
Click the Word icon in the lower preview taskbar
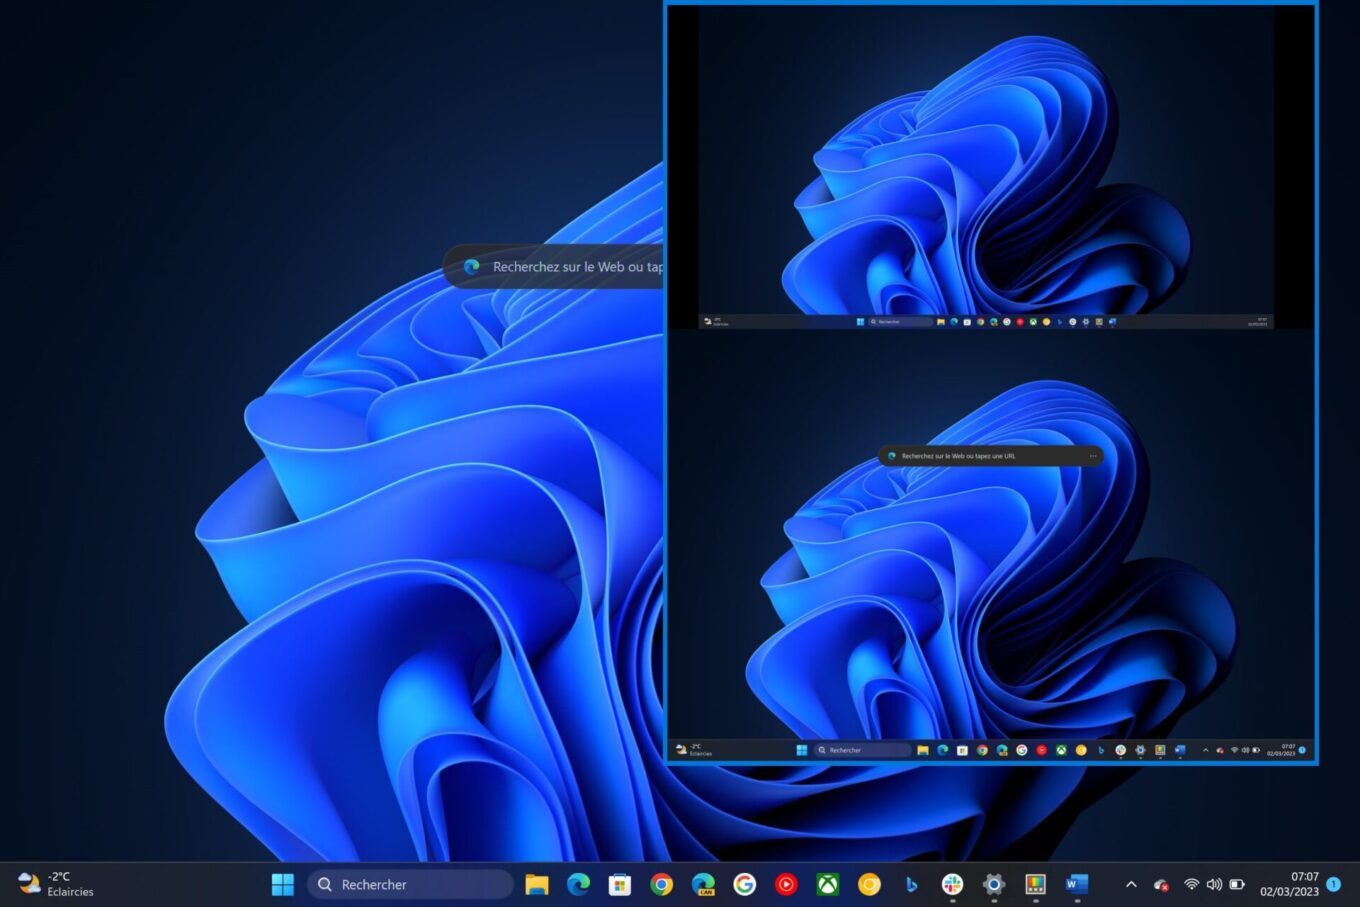tap(1179, 750)
